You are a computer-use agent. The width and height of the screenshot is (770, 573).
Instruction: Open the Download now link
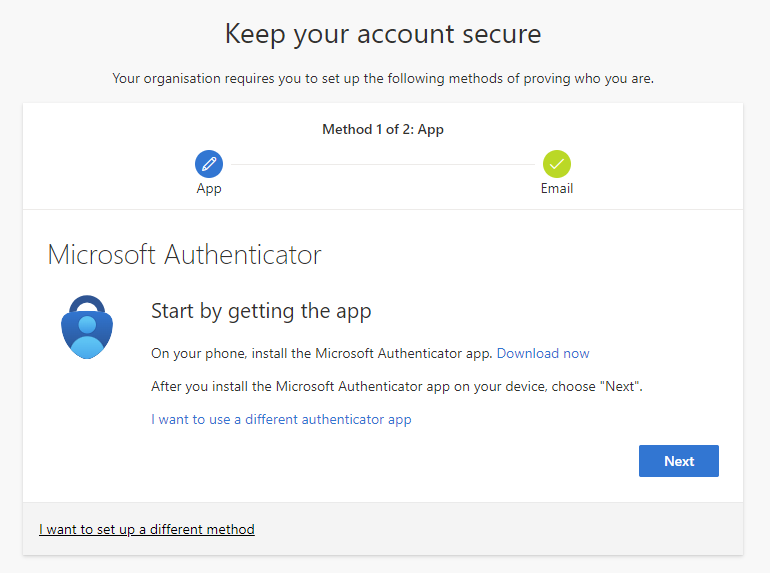coord(543,354)
